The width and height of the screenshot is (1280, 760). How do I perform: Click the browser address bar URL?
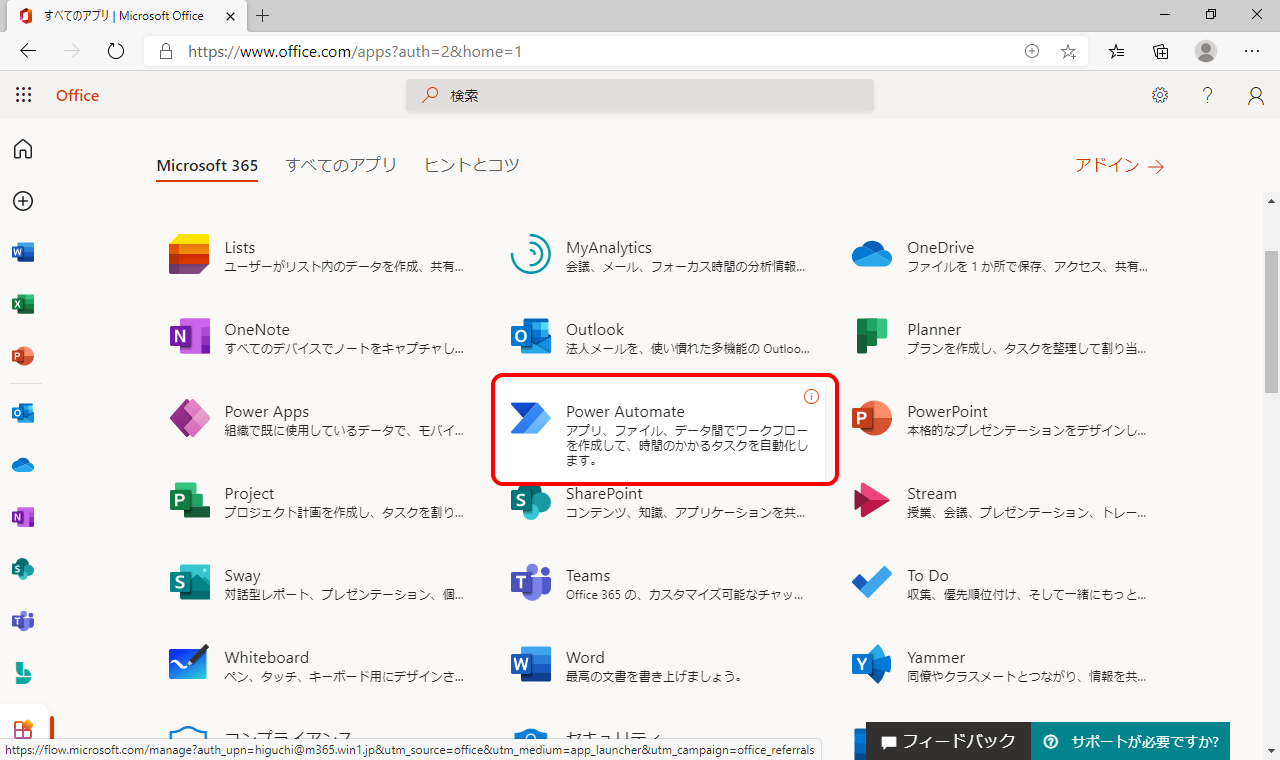pyautogui.click(x=355, y=51)
